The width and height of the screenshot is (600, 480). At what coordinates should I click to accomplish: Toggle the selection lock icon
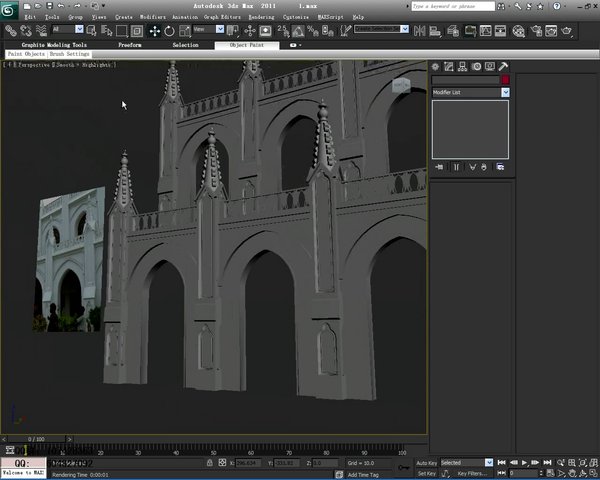pos(210,463)
